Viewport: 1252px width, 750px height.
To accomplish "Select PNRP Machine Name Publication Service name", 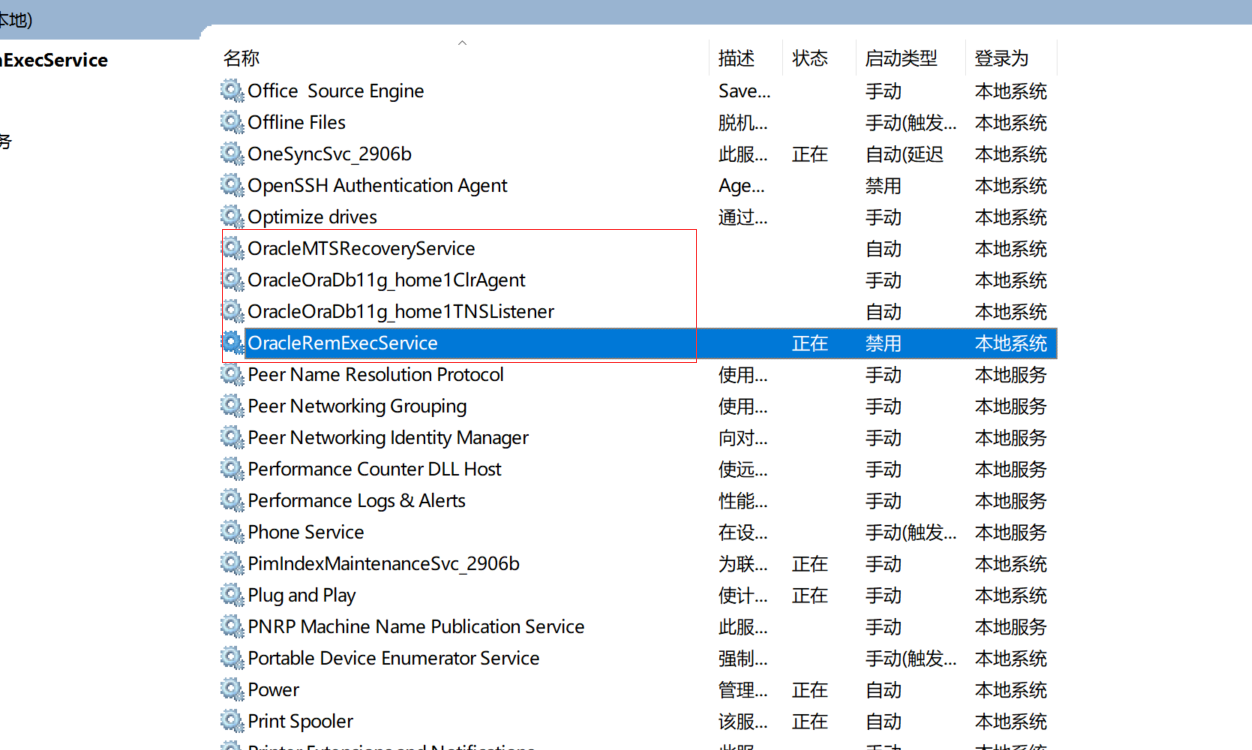I will pos(417,627).
